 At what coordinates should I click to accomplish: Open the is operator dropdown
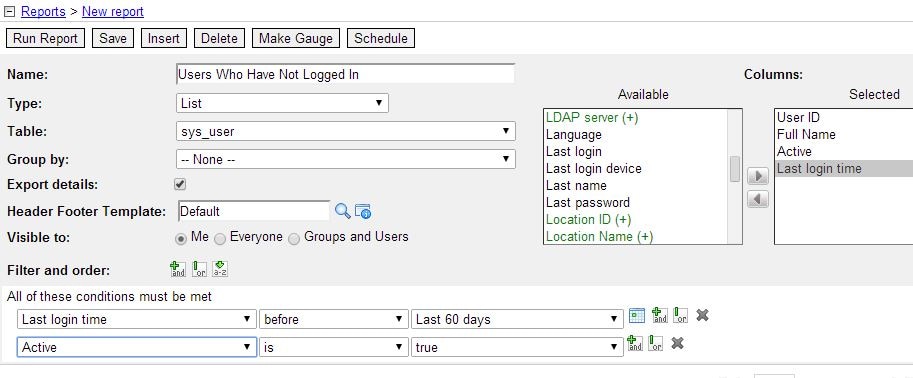(333, 347)
